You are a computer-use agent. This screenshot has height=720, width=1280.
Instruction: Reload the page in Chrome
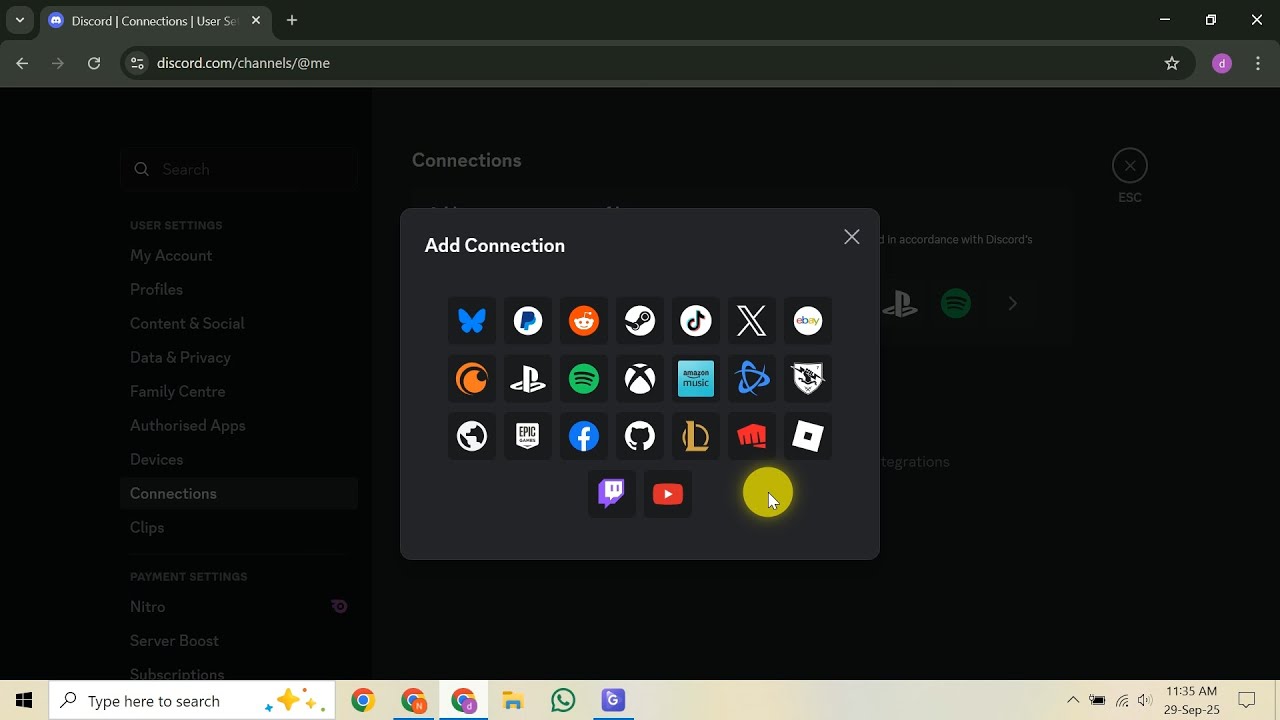click(x=94, y=63)
